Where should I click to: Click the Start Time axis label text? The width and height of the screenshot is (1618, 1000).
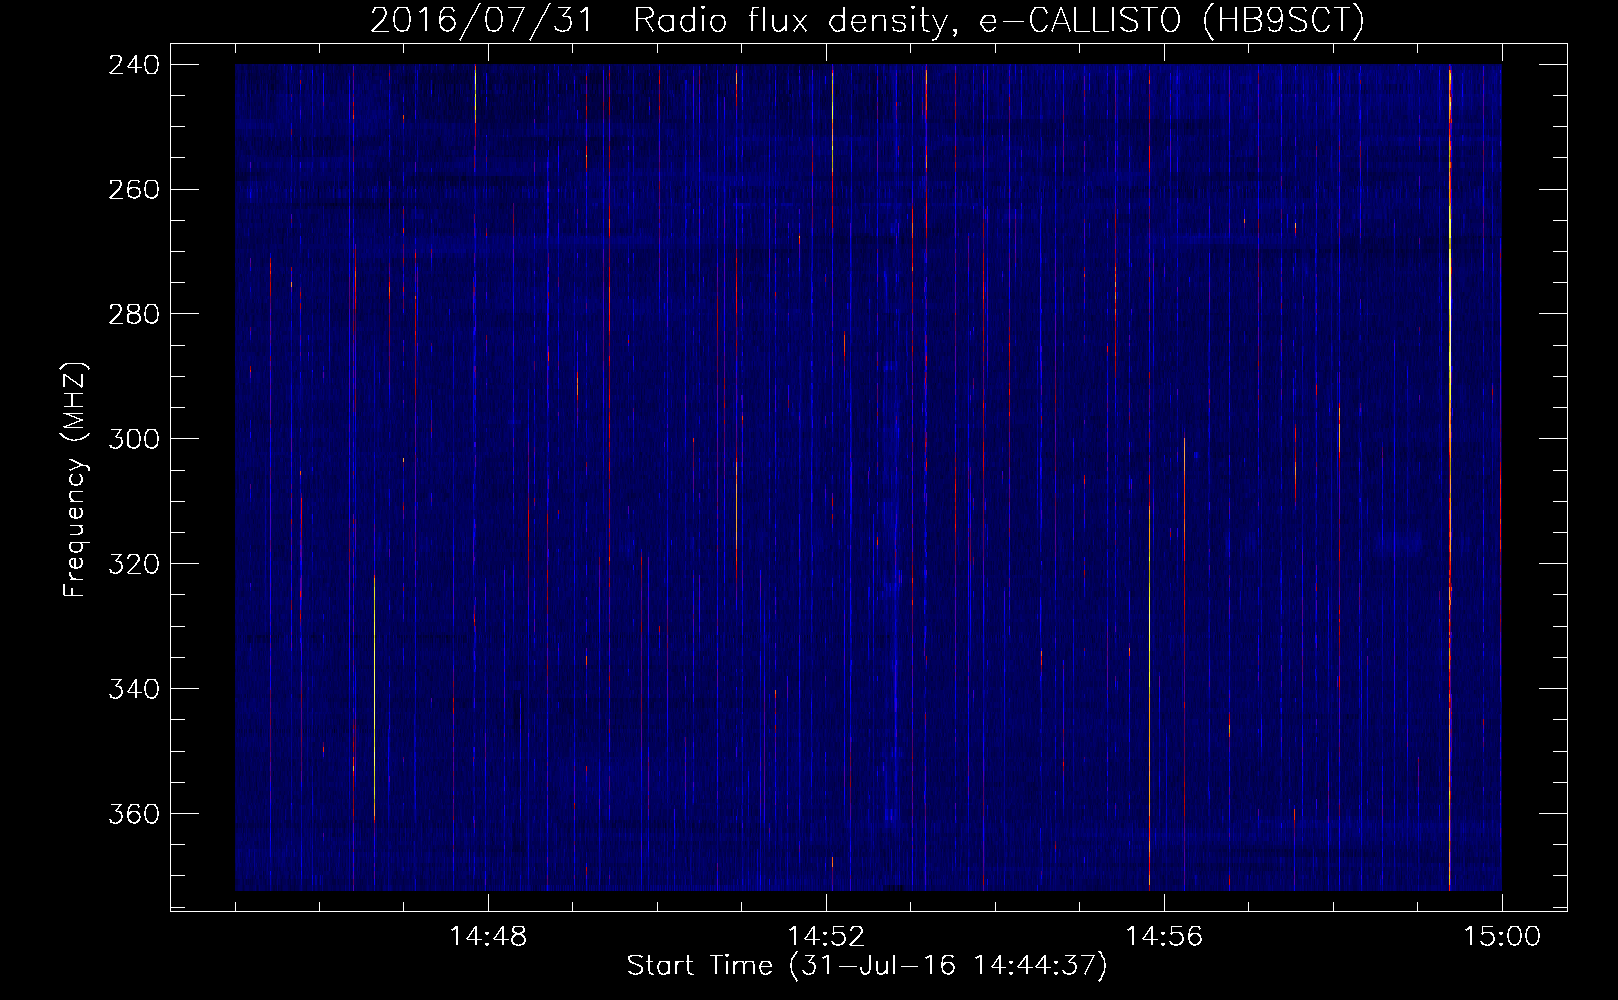pyautogui.click(x=867, y=966)
